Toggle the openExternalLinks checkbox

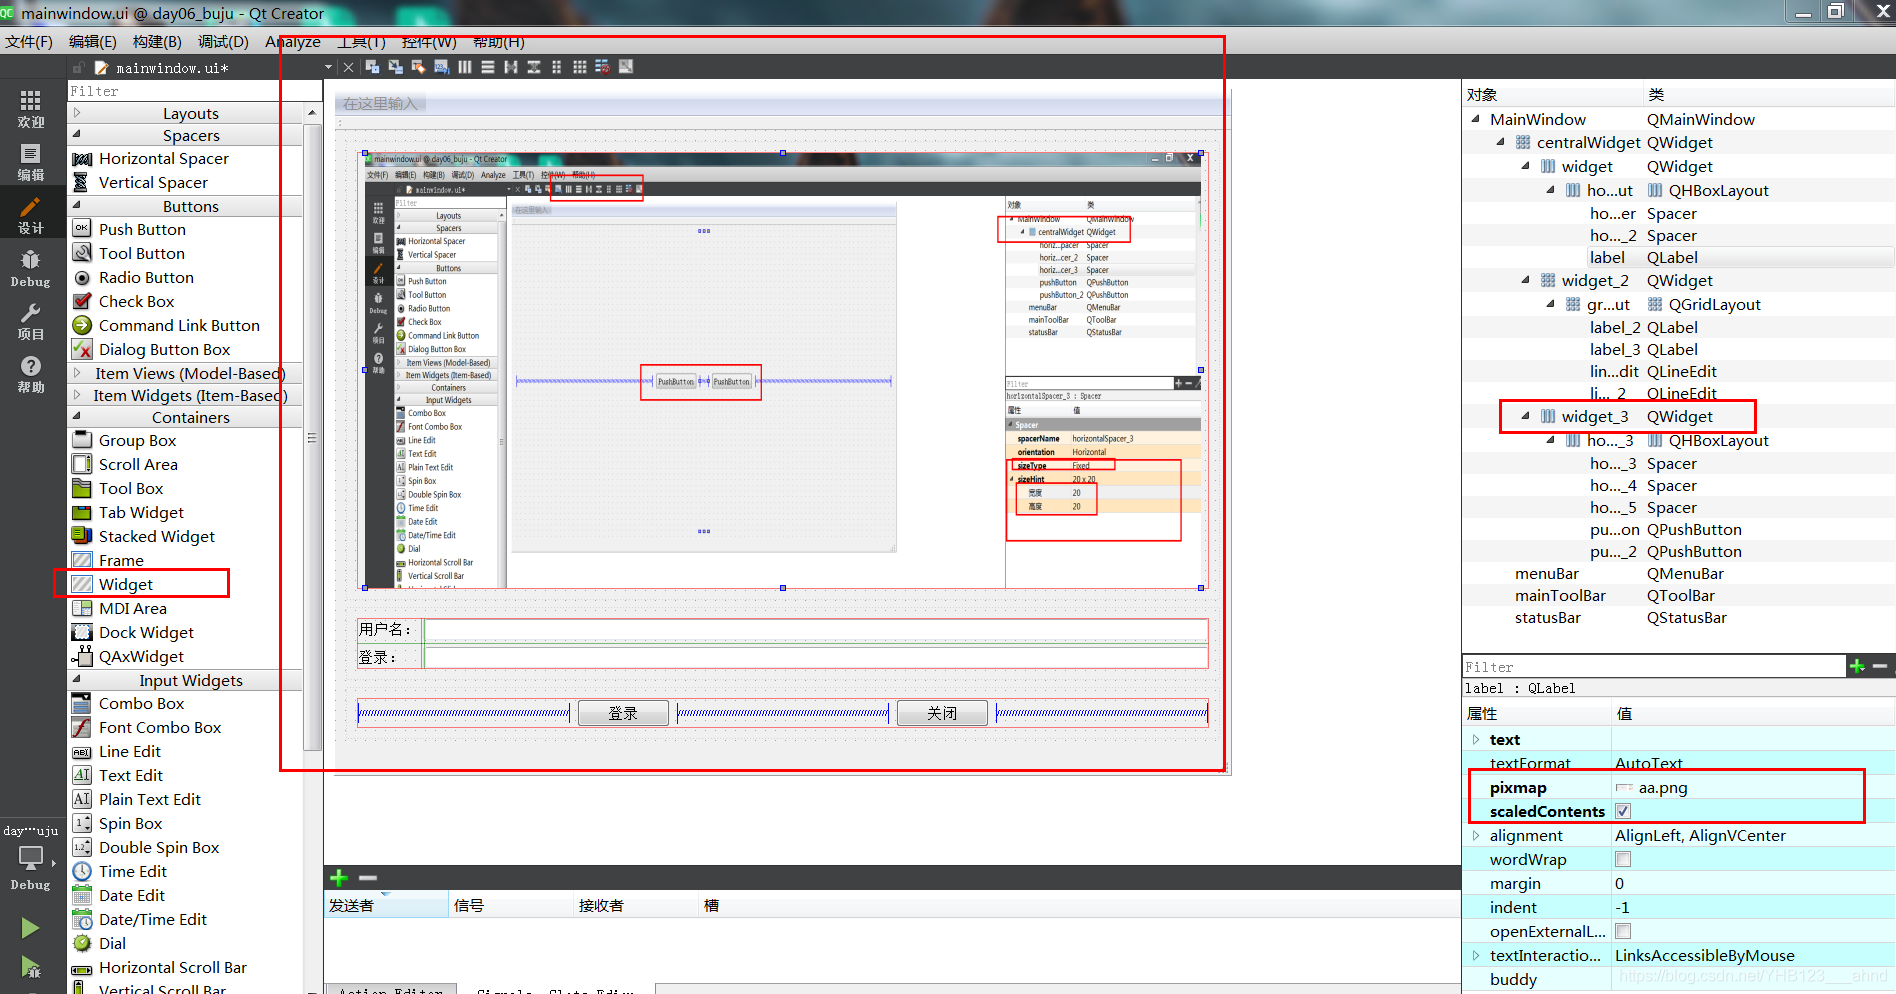(x=1623, y=931)
